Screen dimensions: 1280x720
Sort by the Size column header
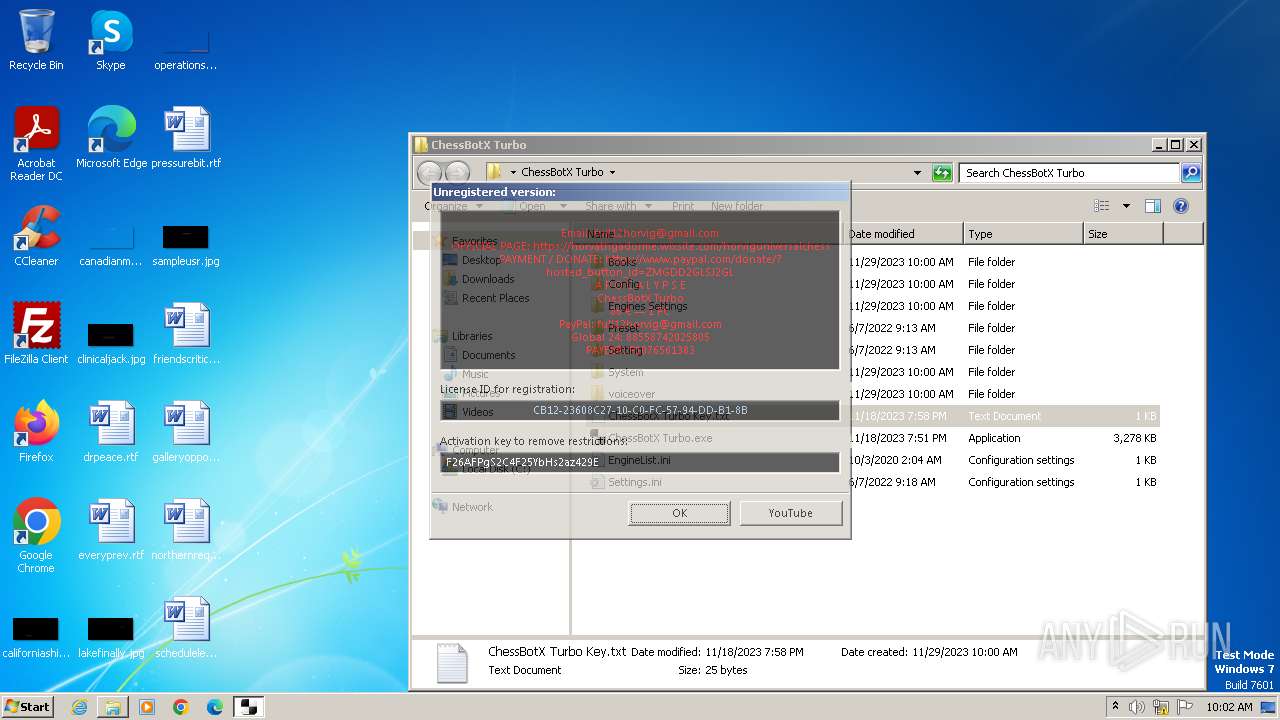point(1123,234)
